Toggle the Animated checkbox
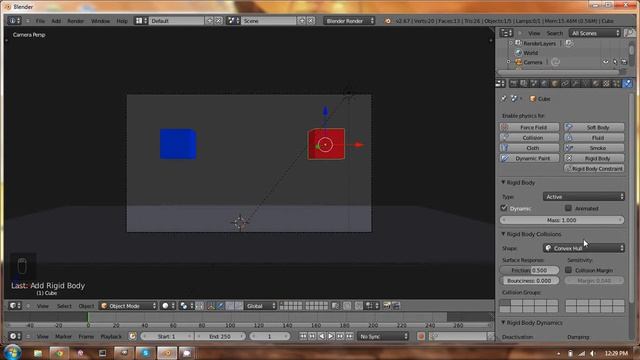The width and height of the screenshot is (640, 360). click(x=568, y=208)
